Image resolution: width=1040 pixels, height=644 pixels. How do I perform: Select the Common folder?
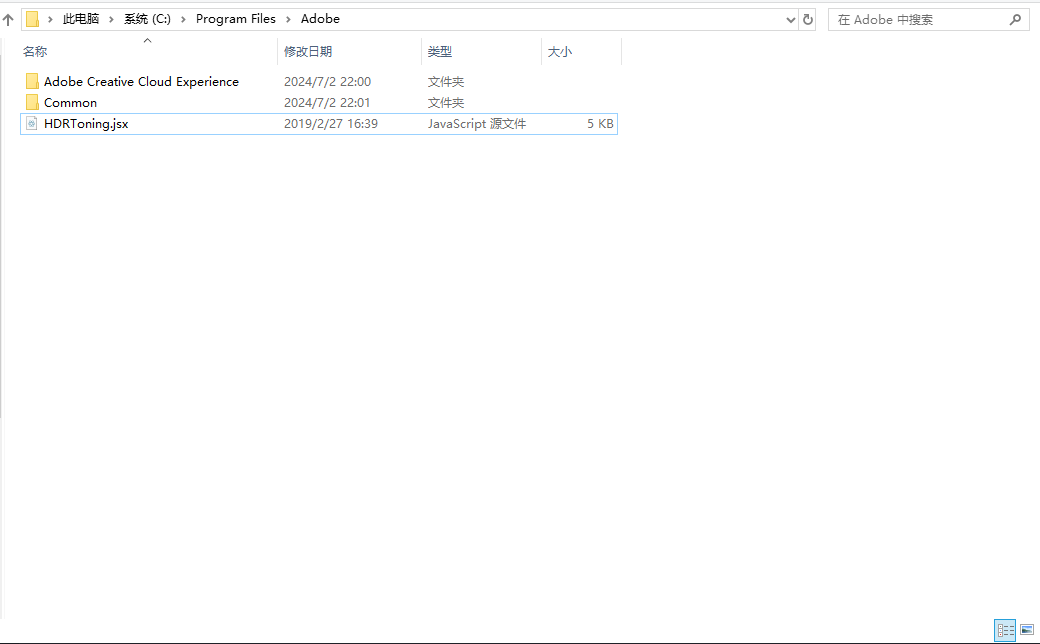point(70,103)
